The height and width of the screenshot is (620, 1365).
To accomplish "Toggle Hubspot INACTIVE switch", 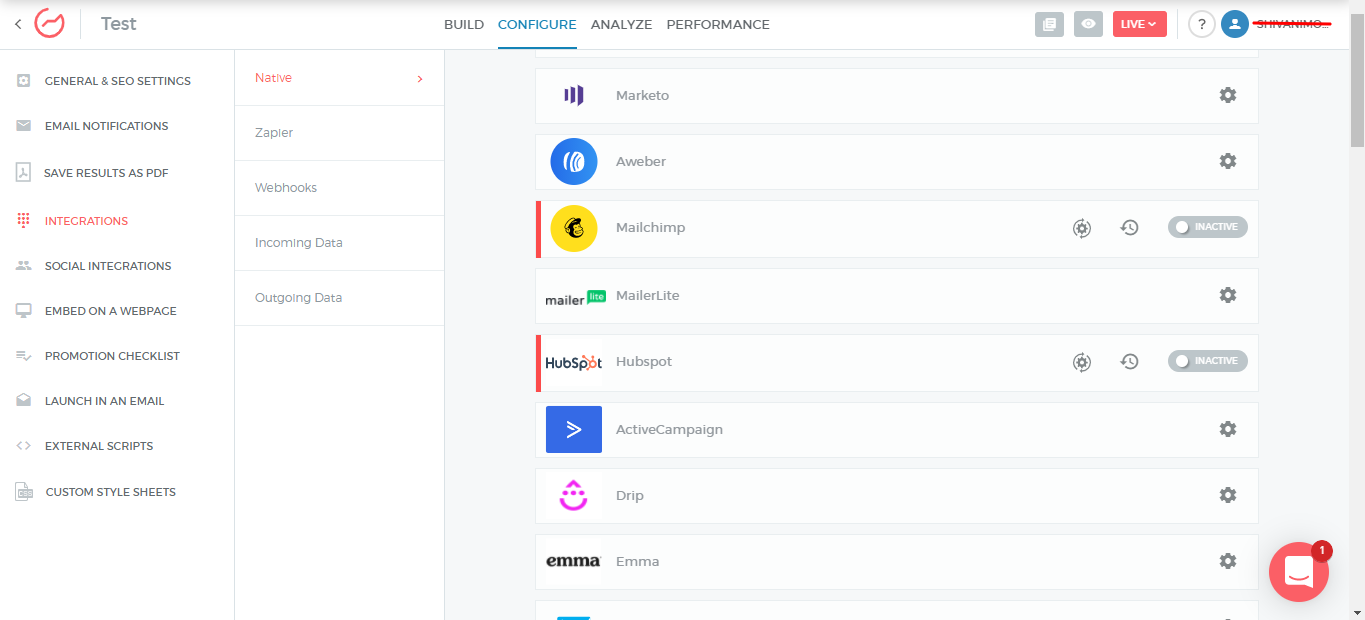I will tap(1208, 361).
